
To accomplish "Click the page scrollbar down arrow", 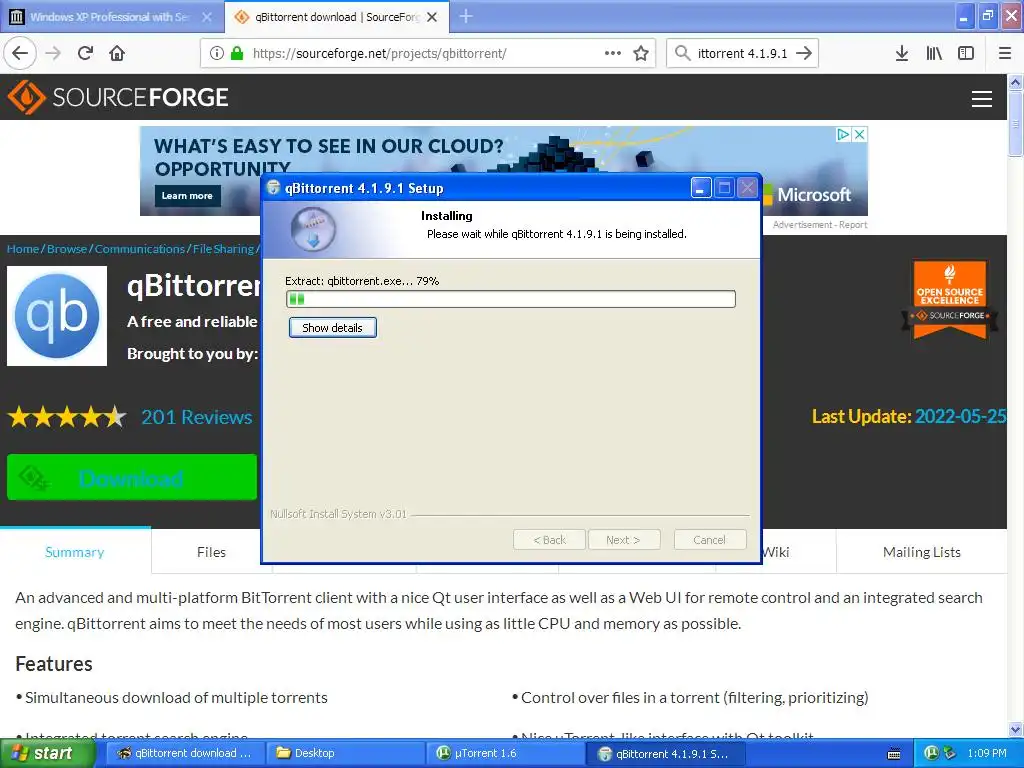I will tap(1015, 729).
